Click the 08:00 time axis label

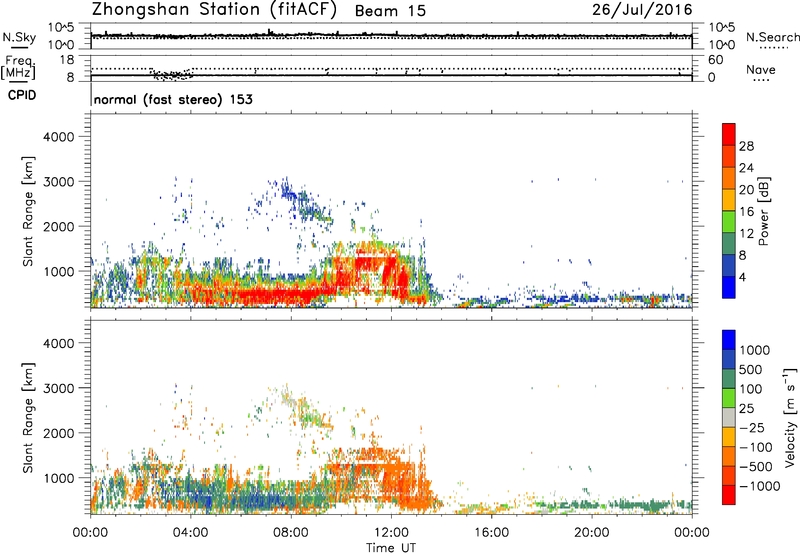[291, 533]
